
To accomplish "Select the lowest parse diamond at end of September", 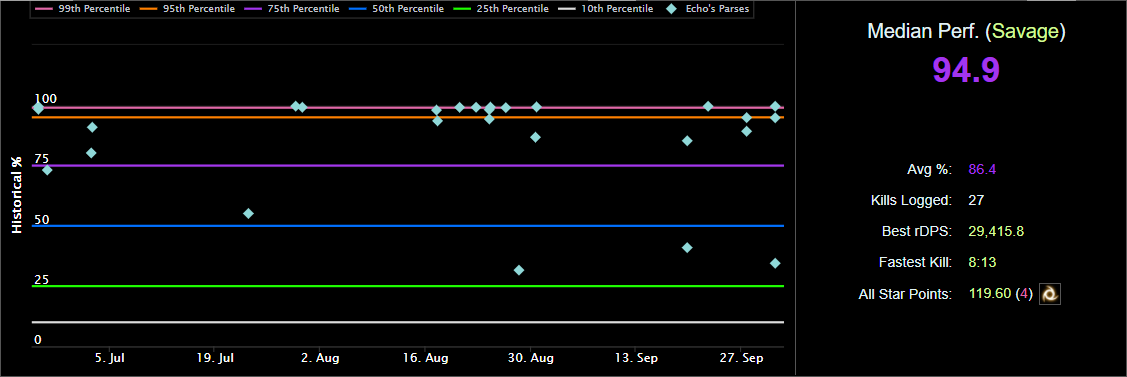I will pyautogui.click(x=775, y=263).
